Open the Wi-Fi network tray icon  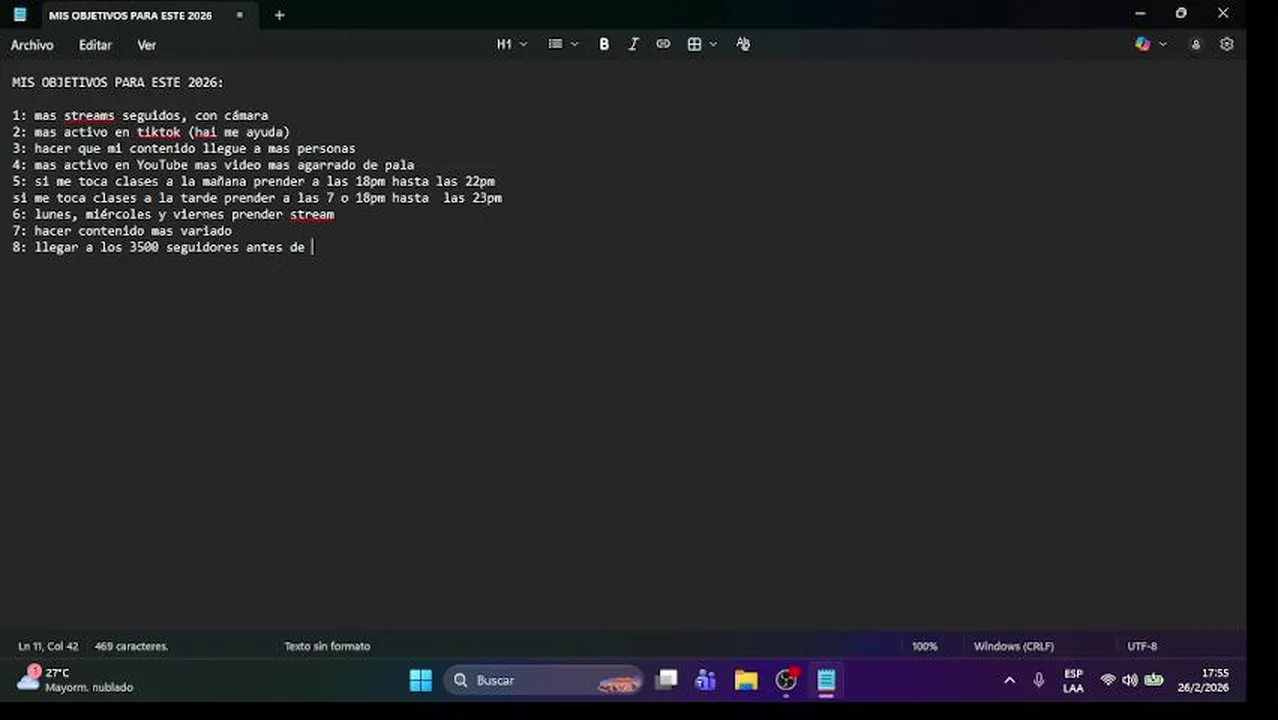coord(1108,680)
